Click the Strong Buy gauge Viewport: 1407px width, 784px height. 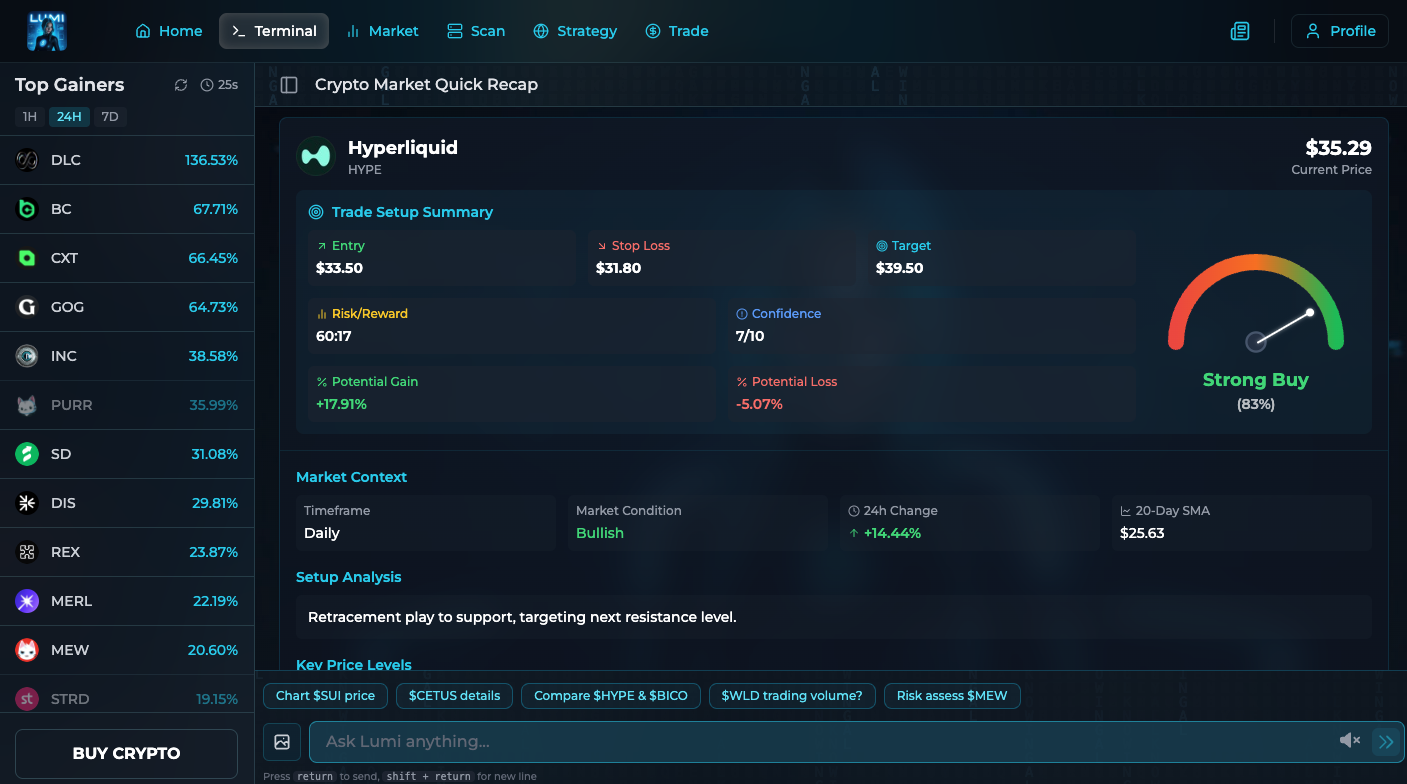tap(1255, 305)
